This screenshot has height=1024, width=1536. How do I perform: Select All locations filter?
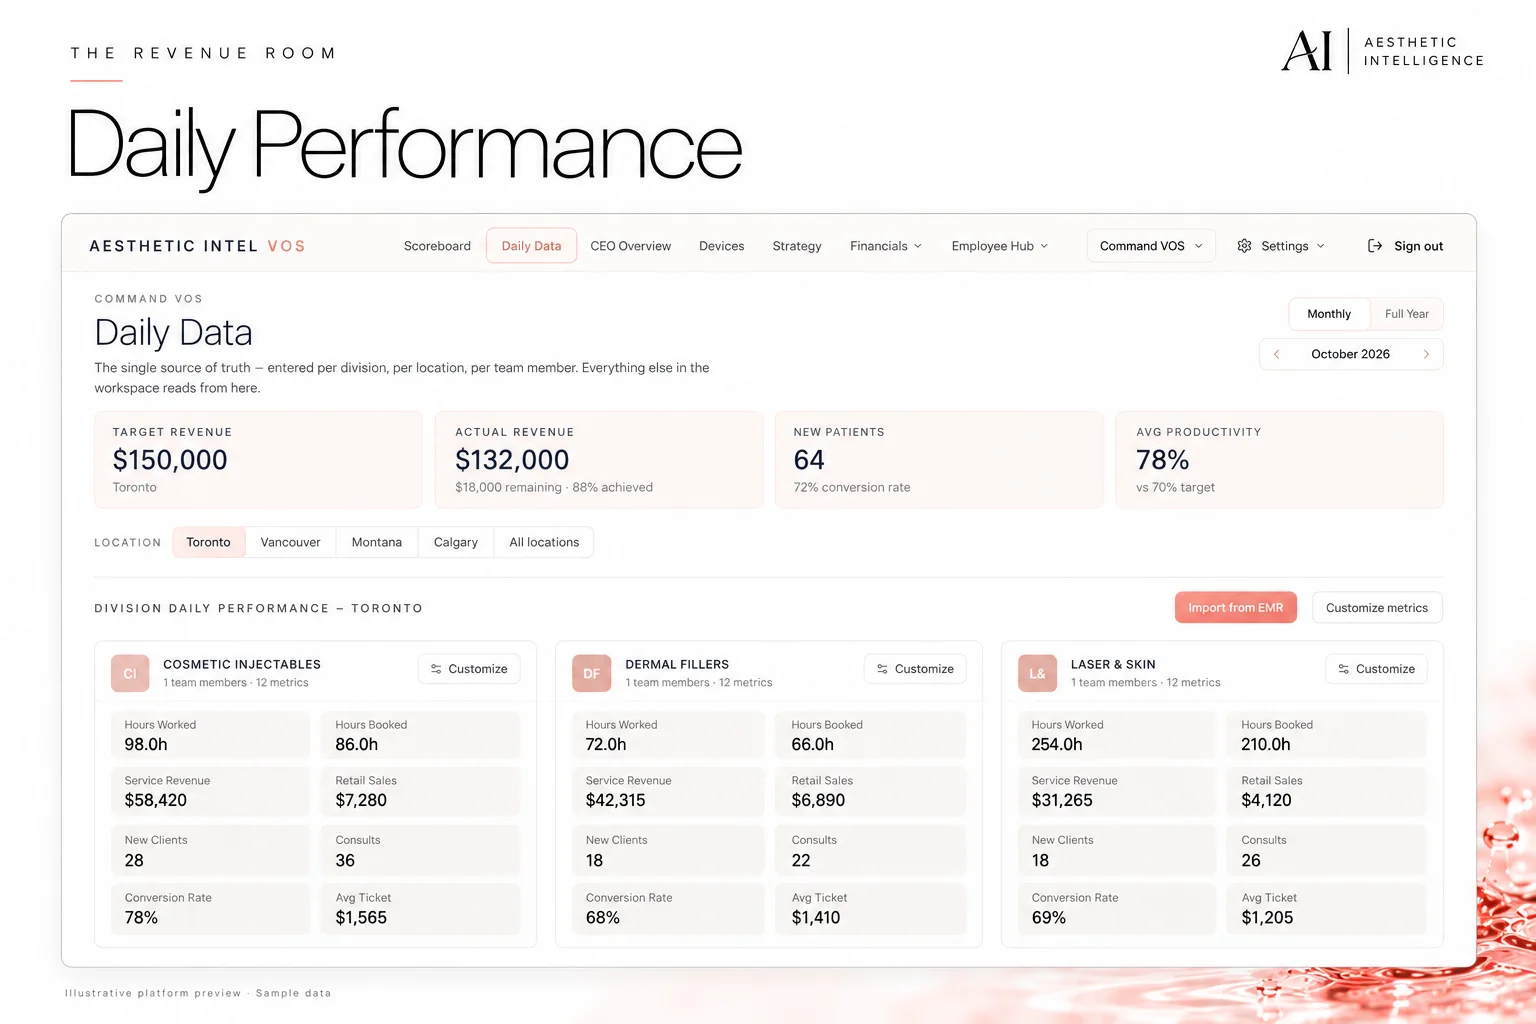coord(544,542)
